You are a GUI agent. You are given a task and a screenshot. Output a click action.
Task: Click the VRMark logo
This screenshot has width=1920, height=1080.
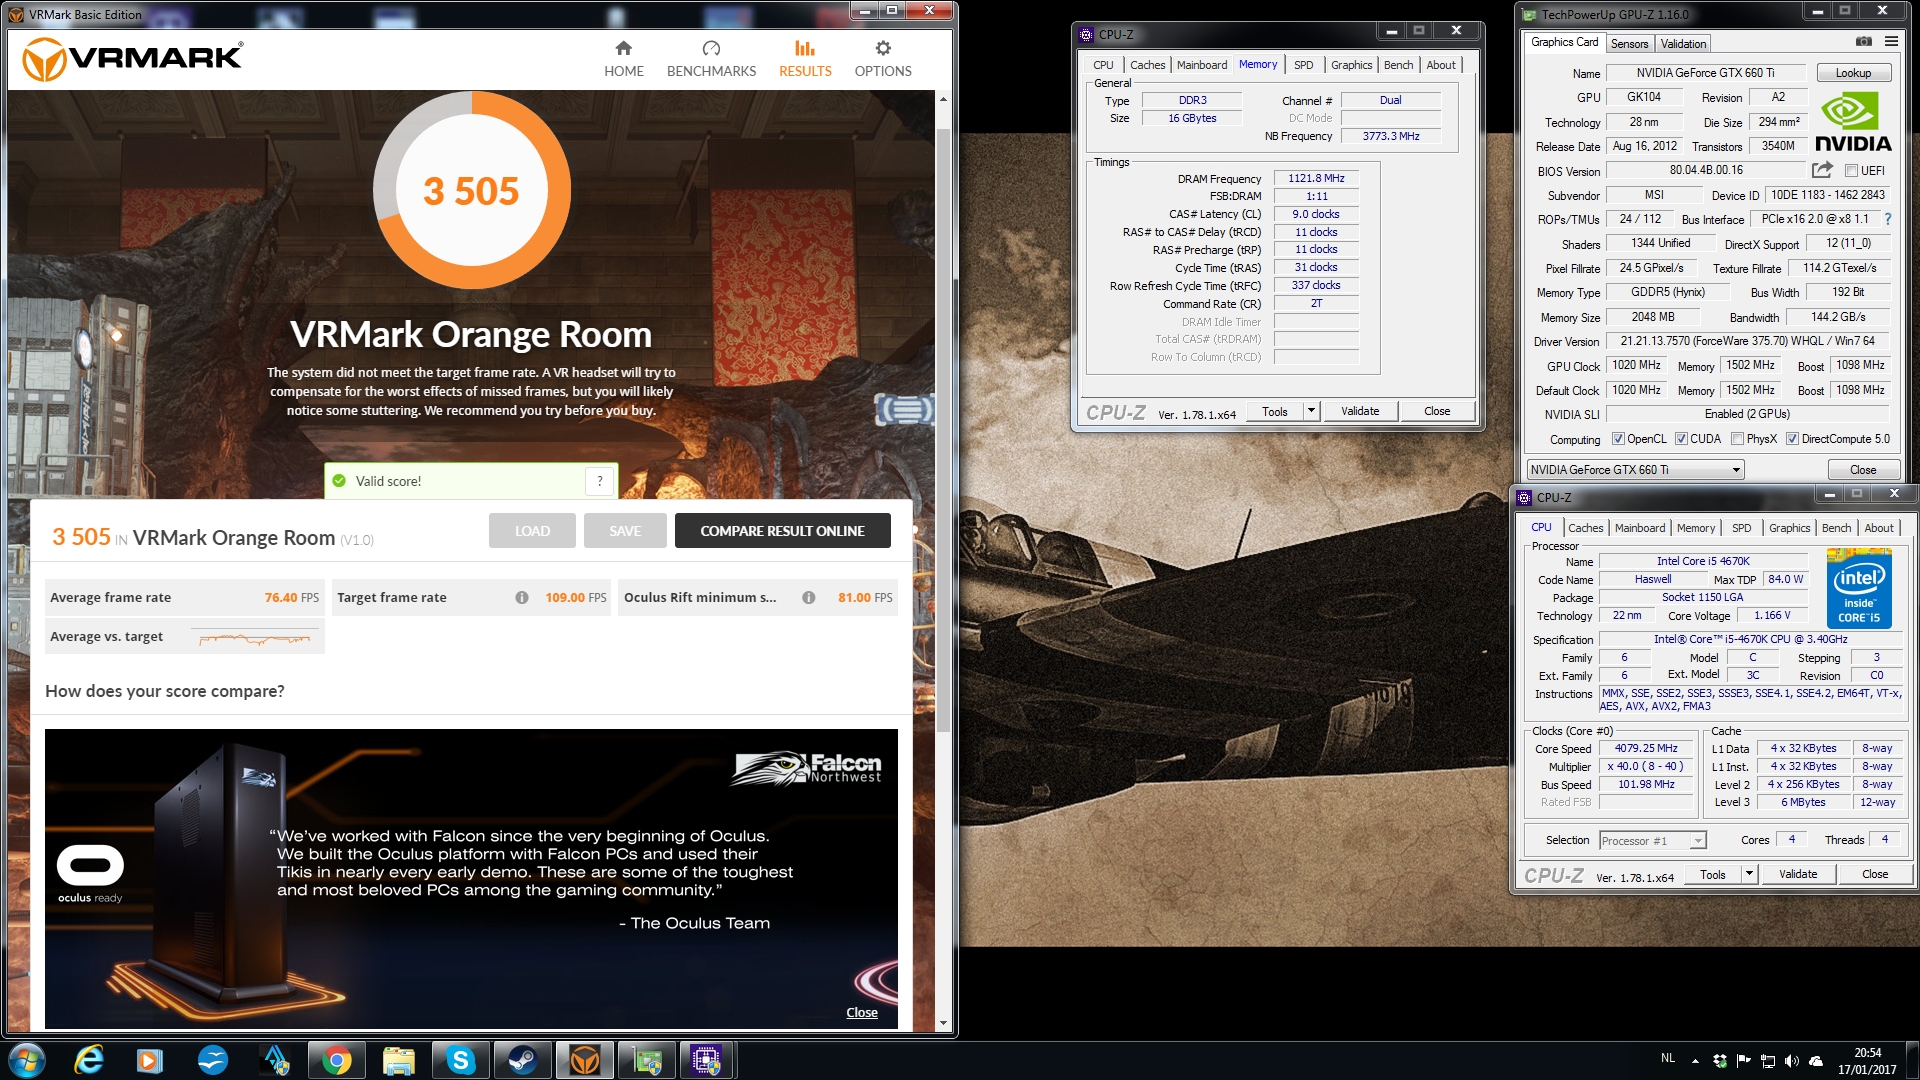click(132, 59)
